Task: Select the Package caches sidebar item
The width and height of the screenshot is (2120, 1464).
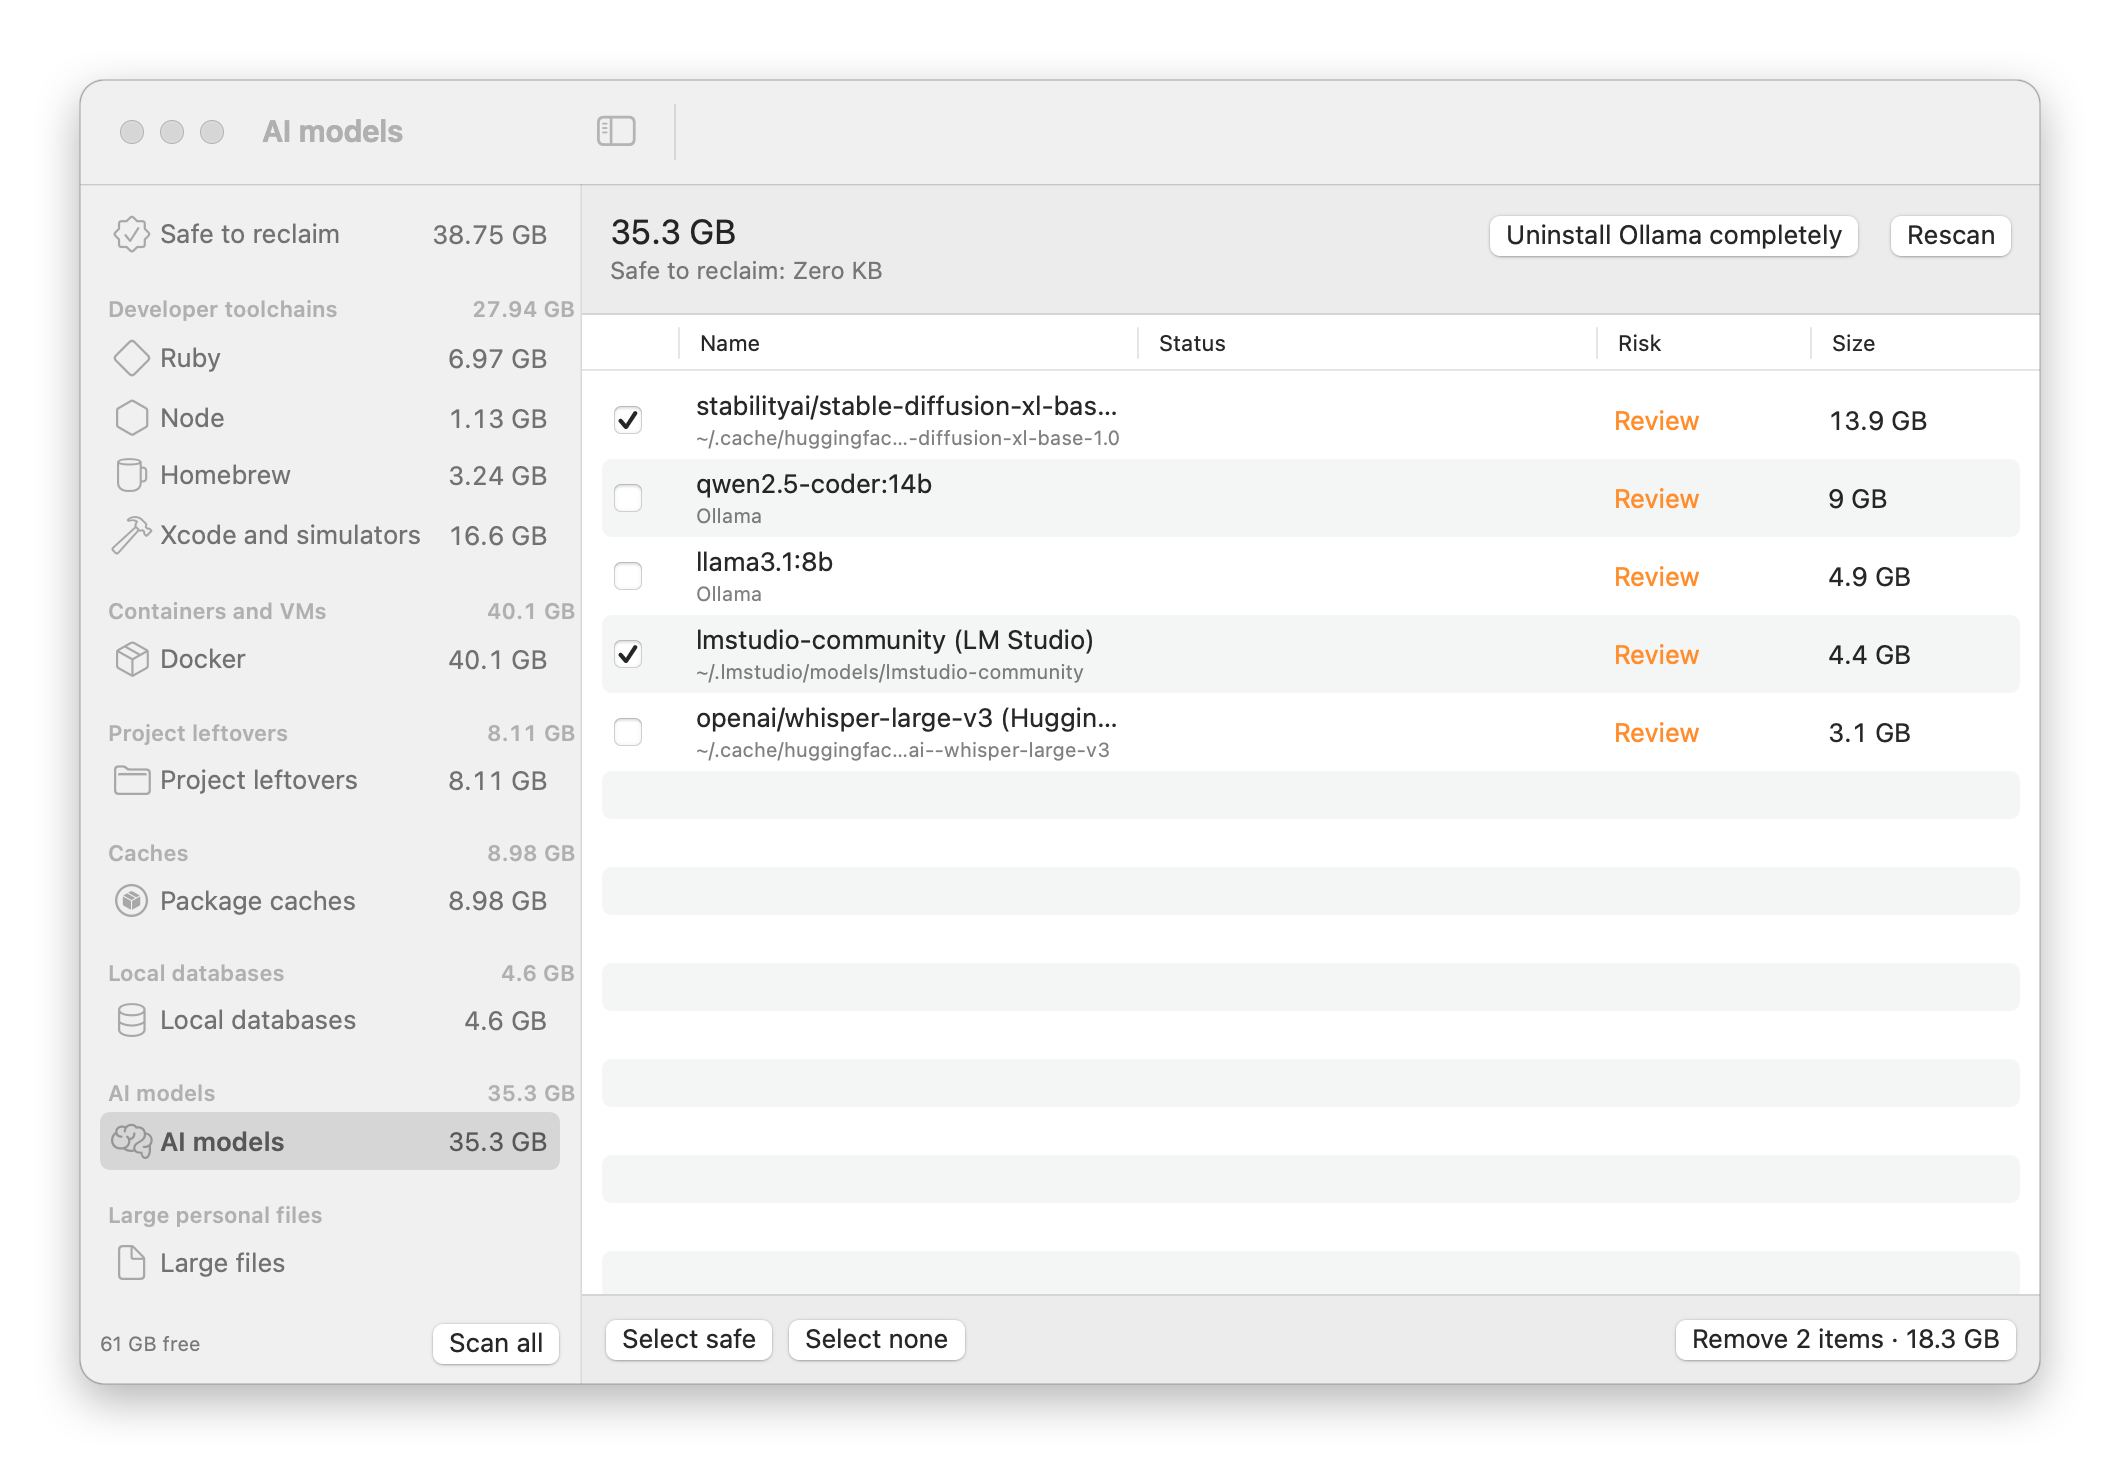Action: [330, 901]
